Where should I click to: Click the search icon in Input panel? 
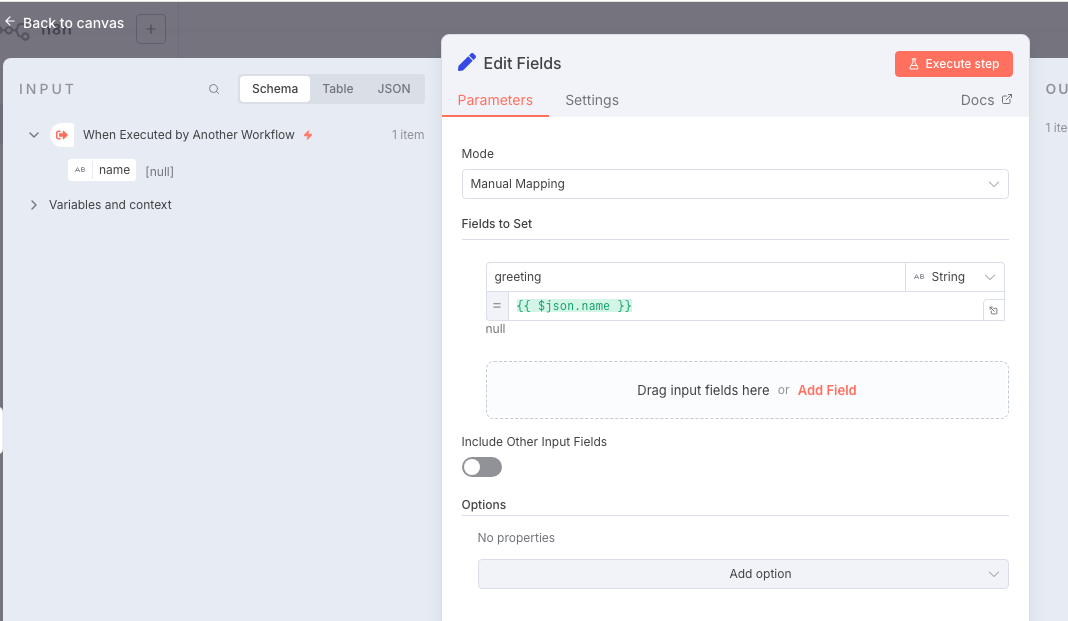[214, 89]
